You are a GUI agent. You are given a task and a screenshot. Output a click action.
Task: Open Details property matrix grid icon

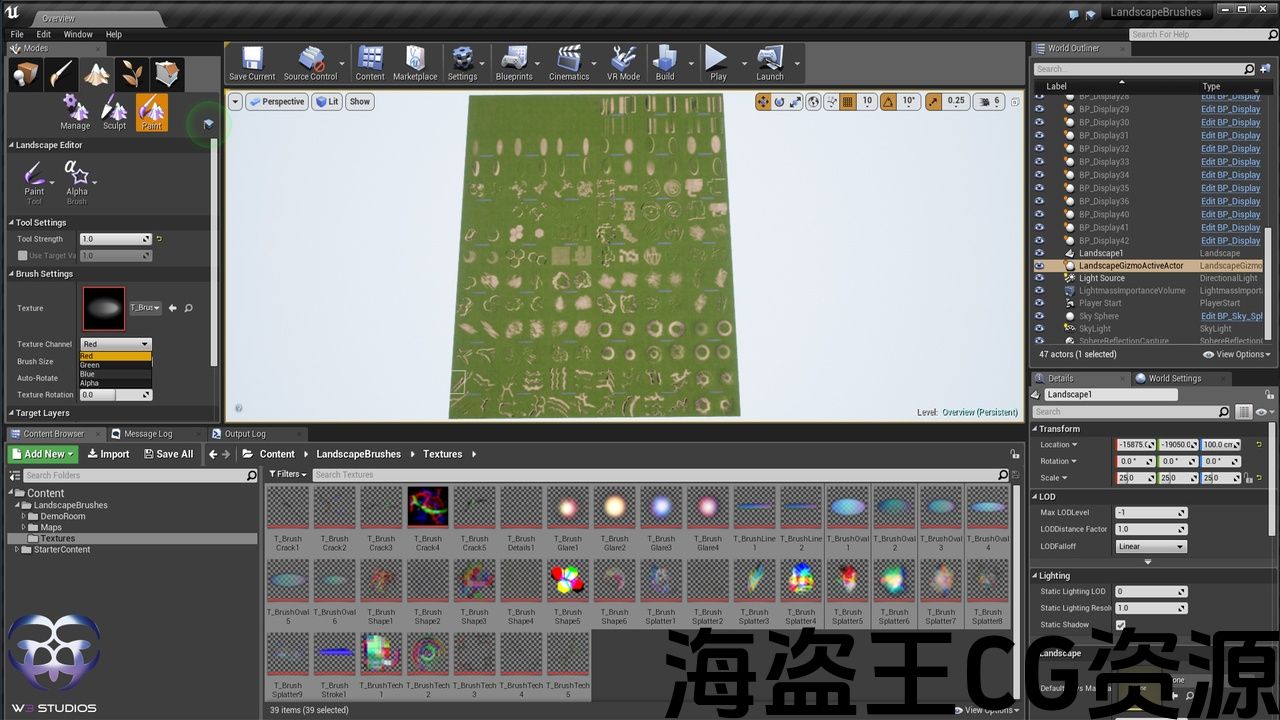tap(1243, 412)
